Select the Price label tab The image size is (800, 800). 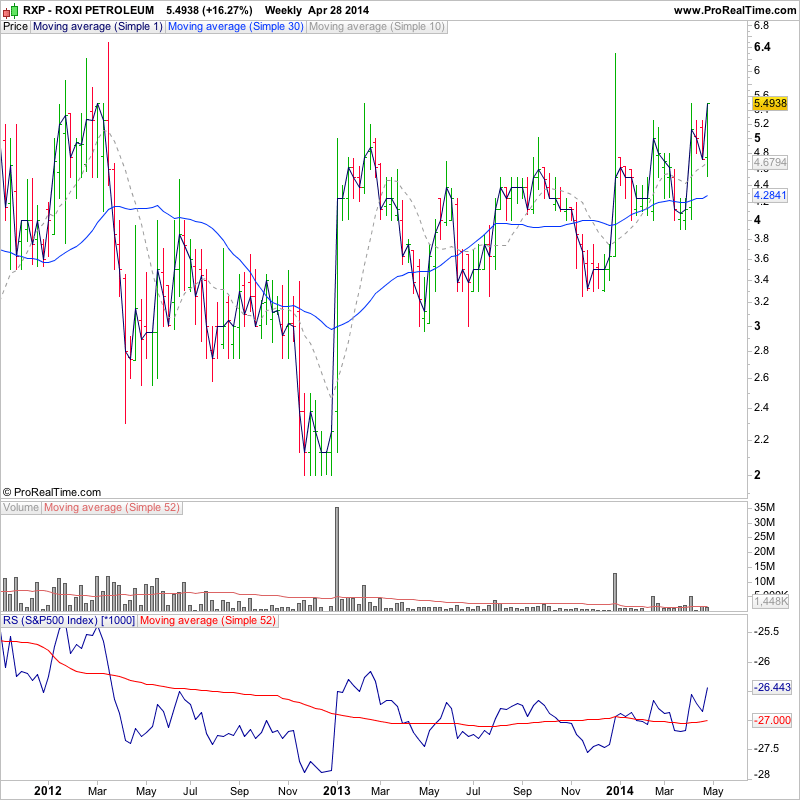pos(15,27)
